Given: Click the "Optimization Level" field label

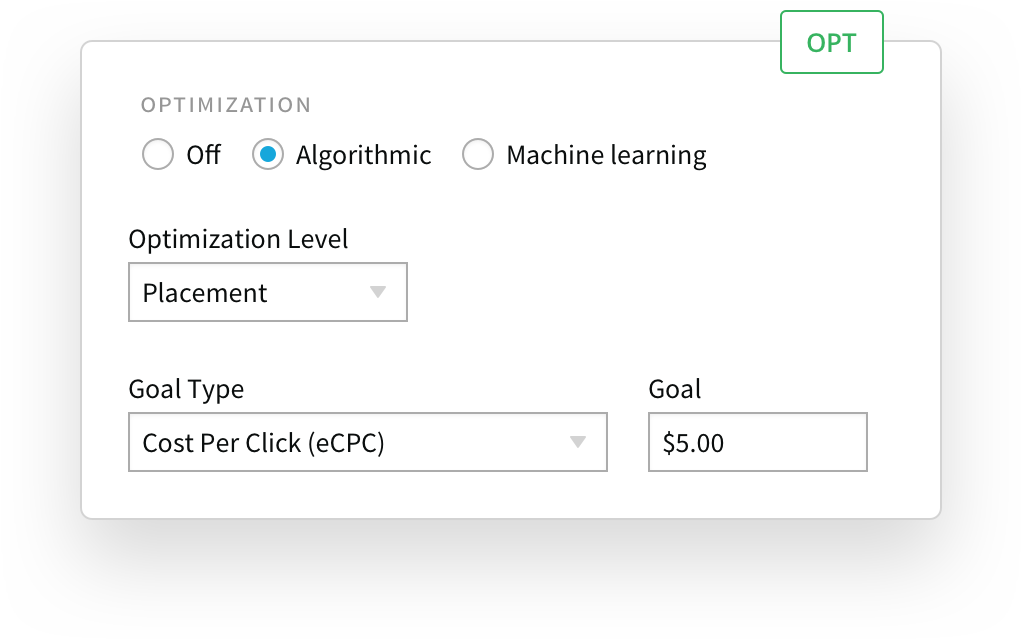Looking at the screenshot, I should click(x=238, y=239).
